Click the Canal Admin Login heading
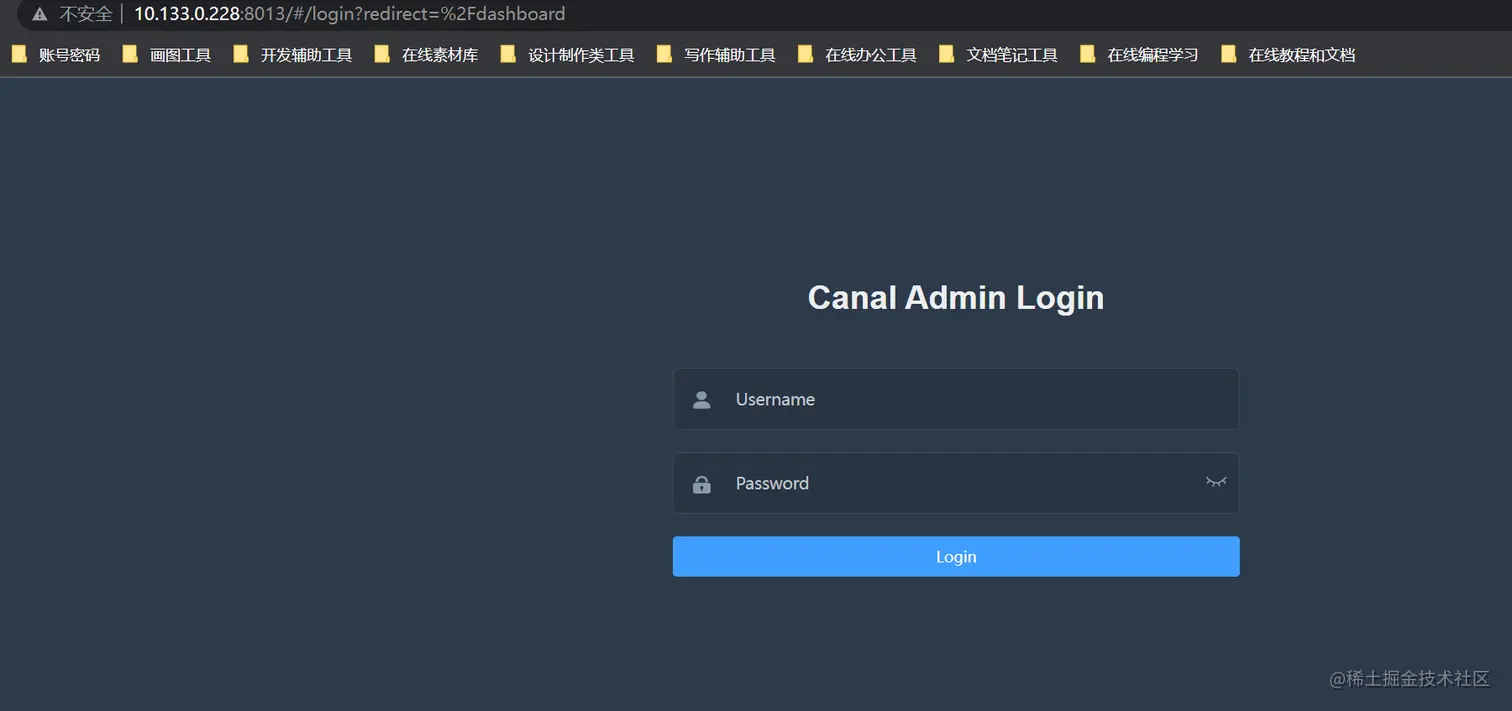 (x=956, y=298)
